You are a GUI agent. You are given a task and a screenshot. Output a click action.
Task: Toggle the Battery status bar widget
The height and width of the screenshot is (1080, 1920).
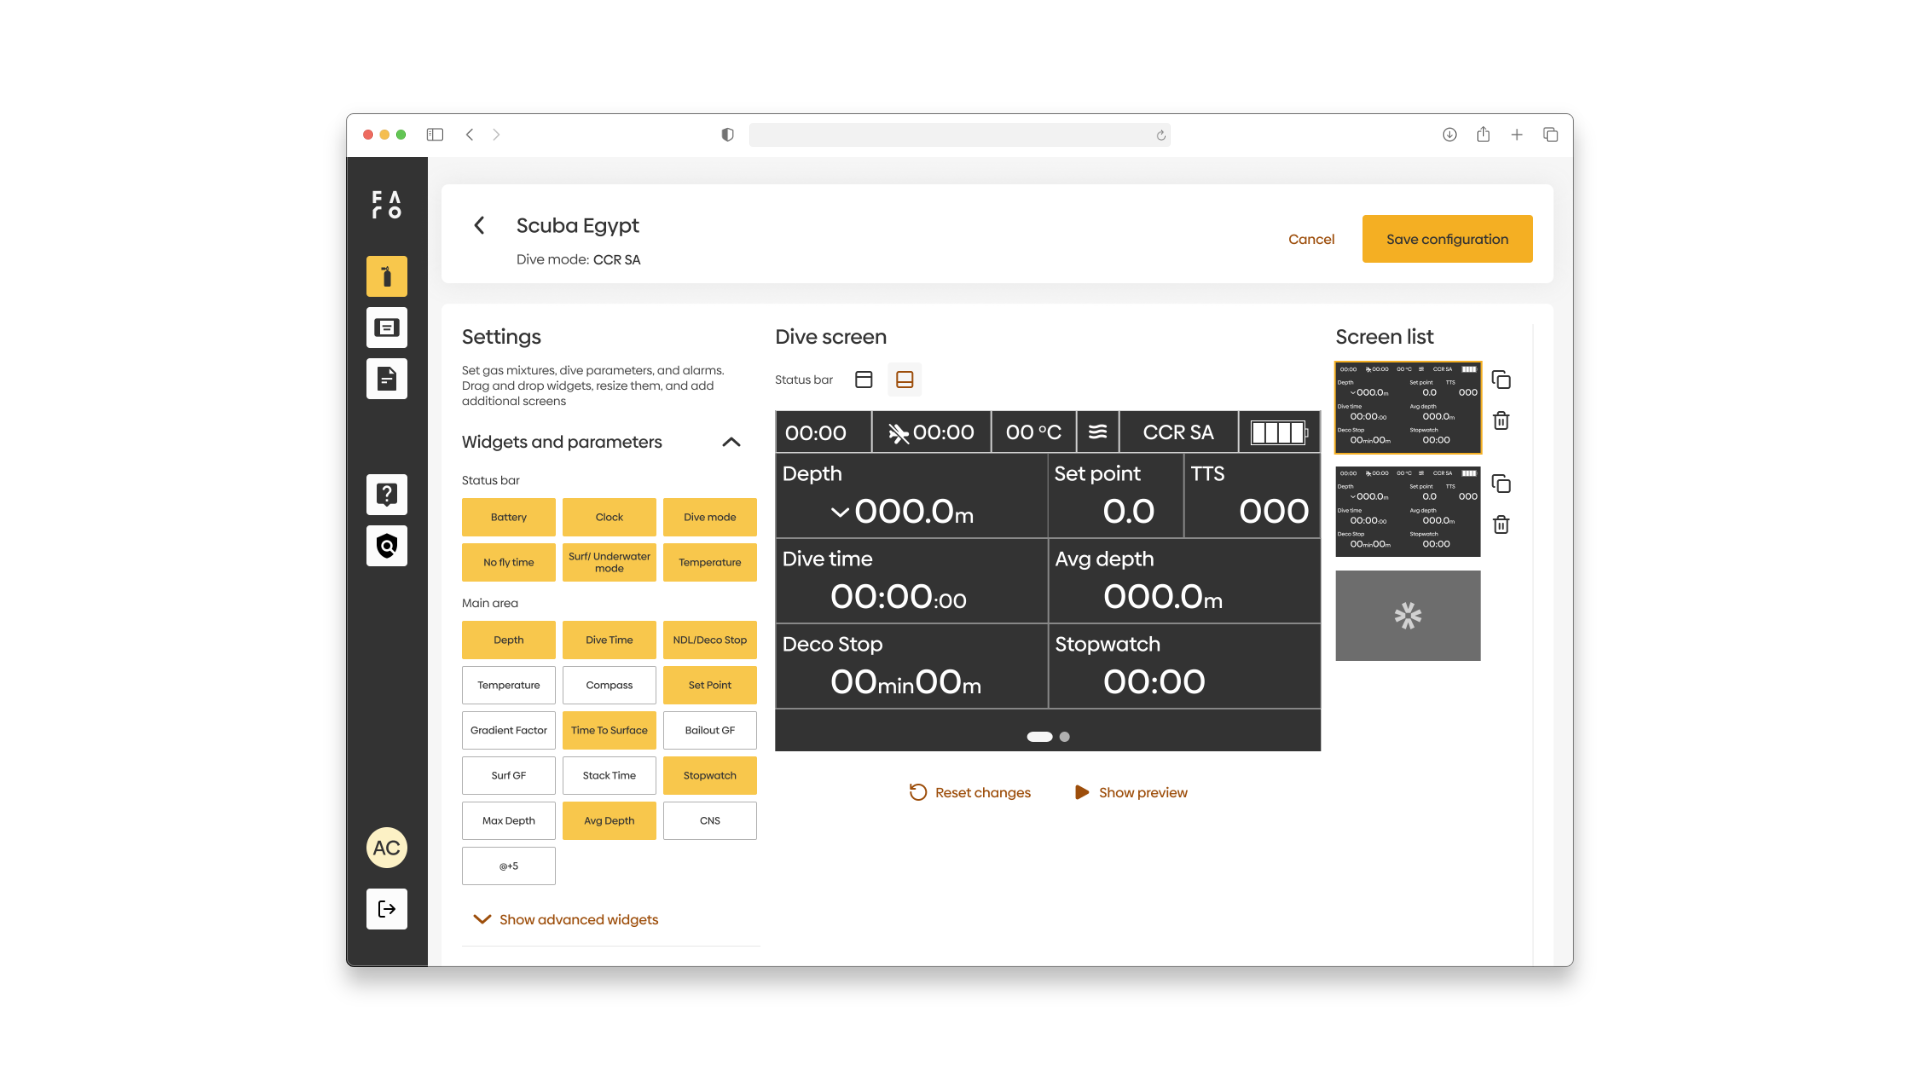508,518
